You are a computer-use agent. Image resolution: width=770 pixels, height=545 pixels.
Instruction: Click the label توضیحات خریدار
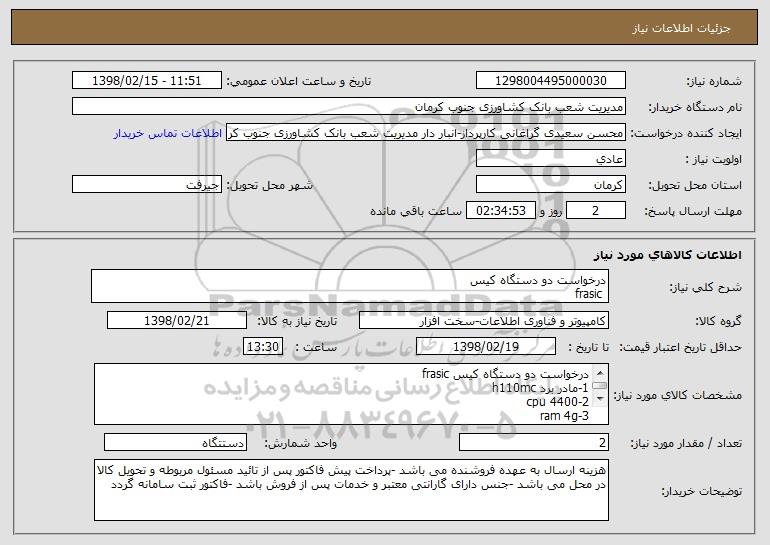702,491
